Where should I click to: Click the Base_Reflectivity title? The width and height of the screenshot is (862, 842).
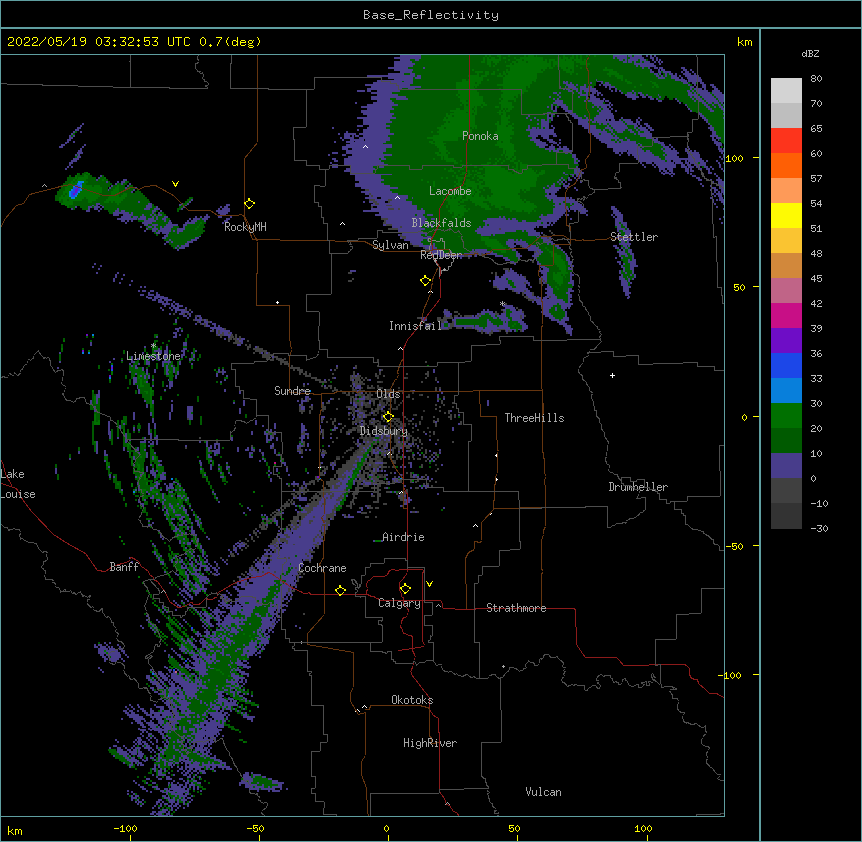pos(431,15)
